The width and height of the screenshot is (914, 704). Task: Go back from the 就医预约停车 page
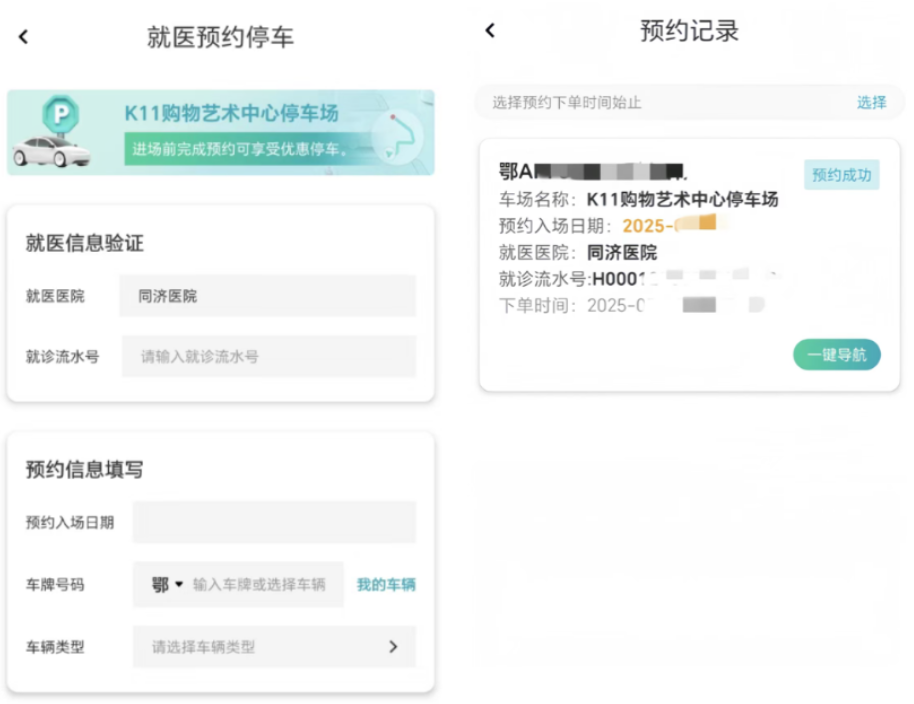pos(24,37)
